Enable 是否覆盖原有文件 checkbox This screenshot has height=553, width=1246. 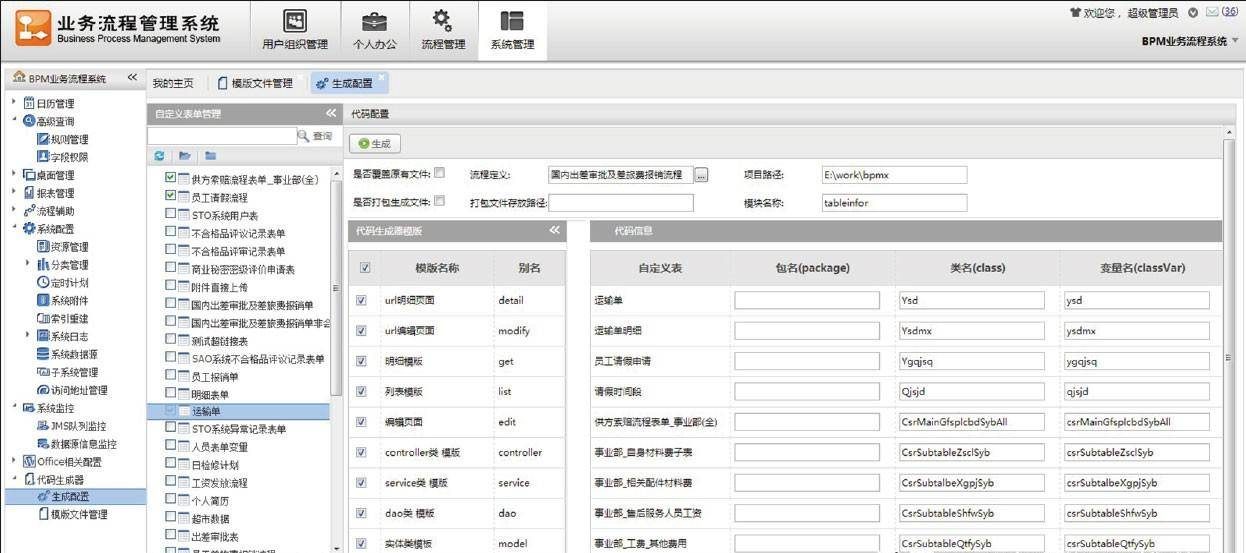439,173
